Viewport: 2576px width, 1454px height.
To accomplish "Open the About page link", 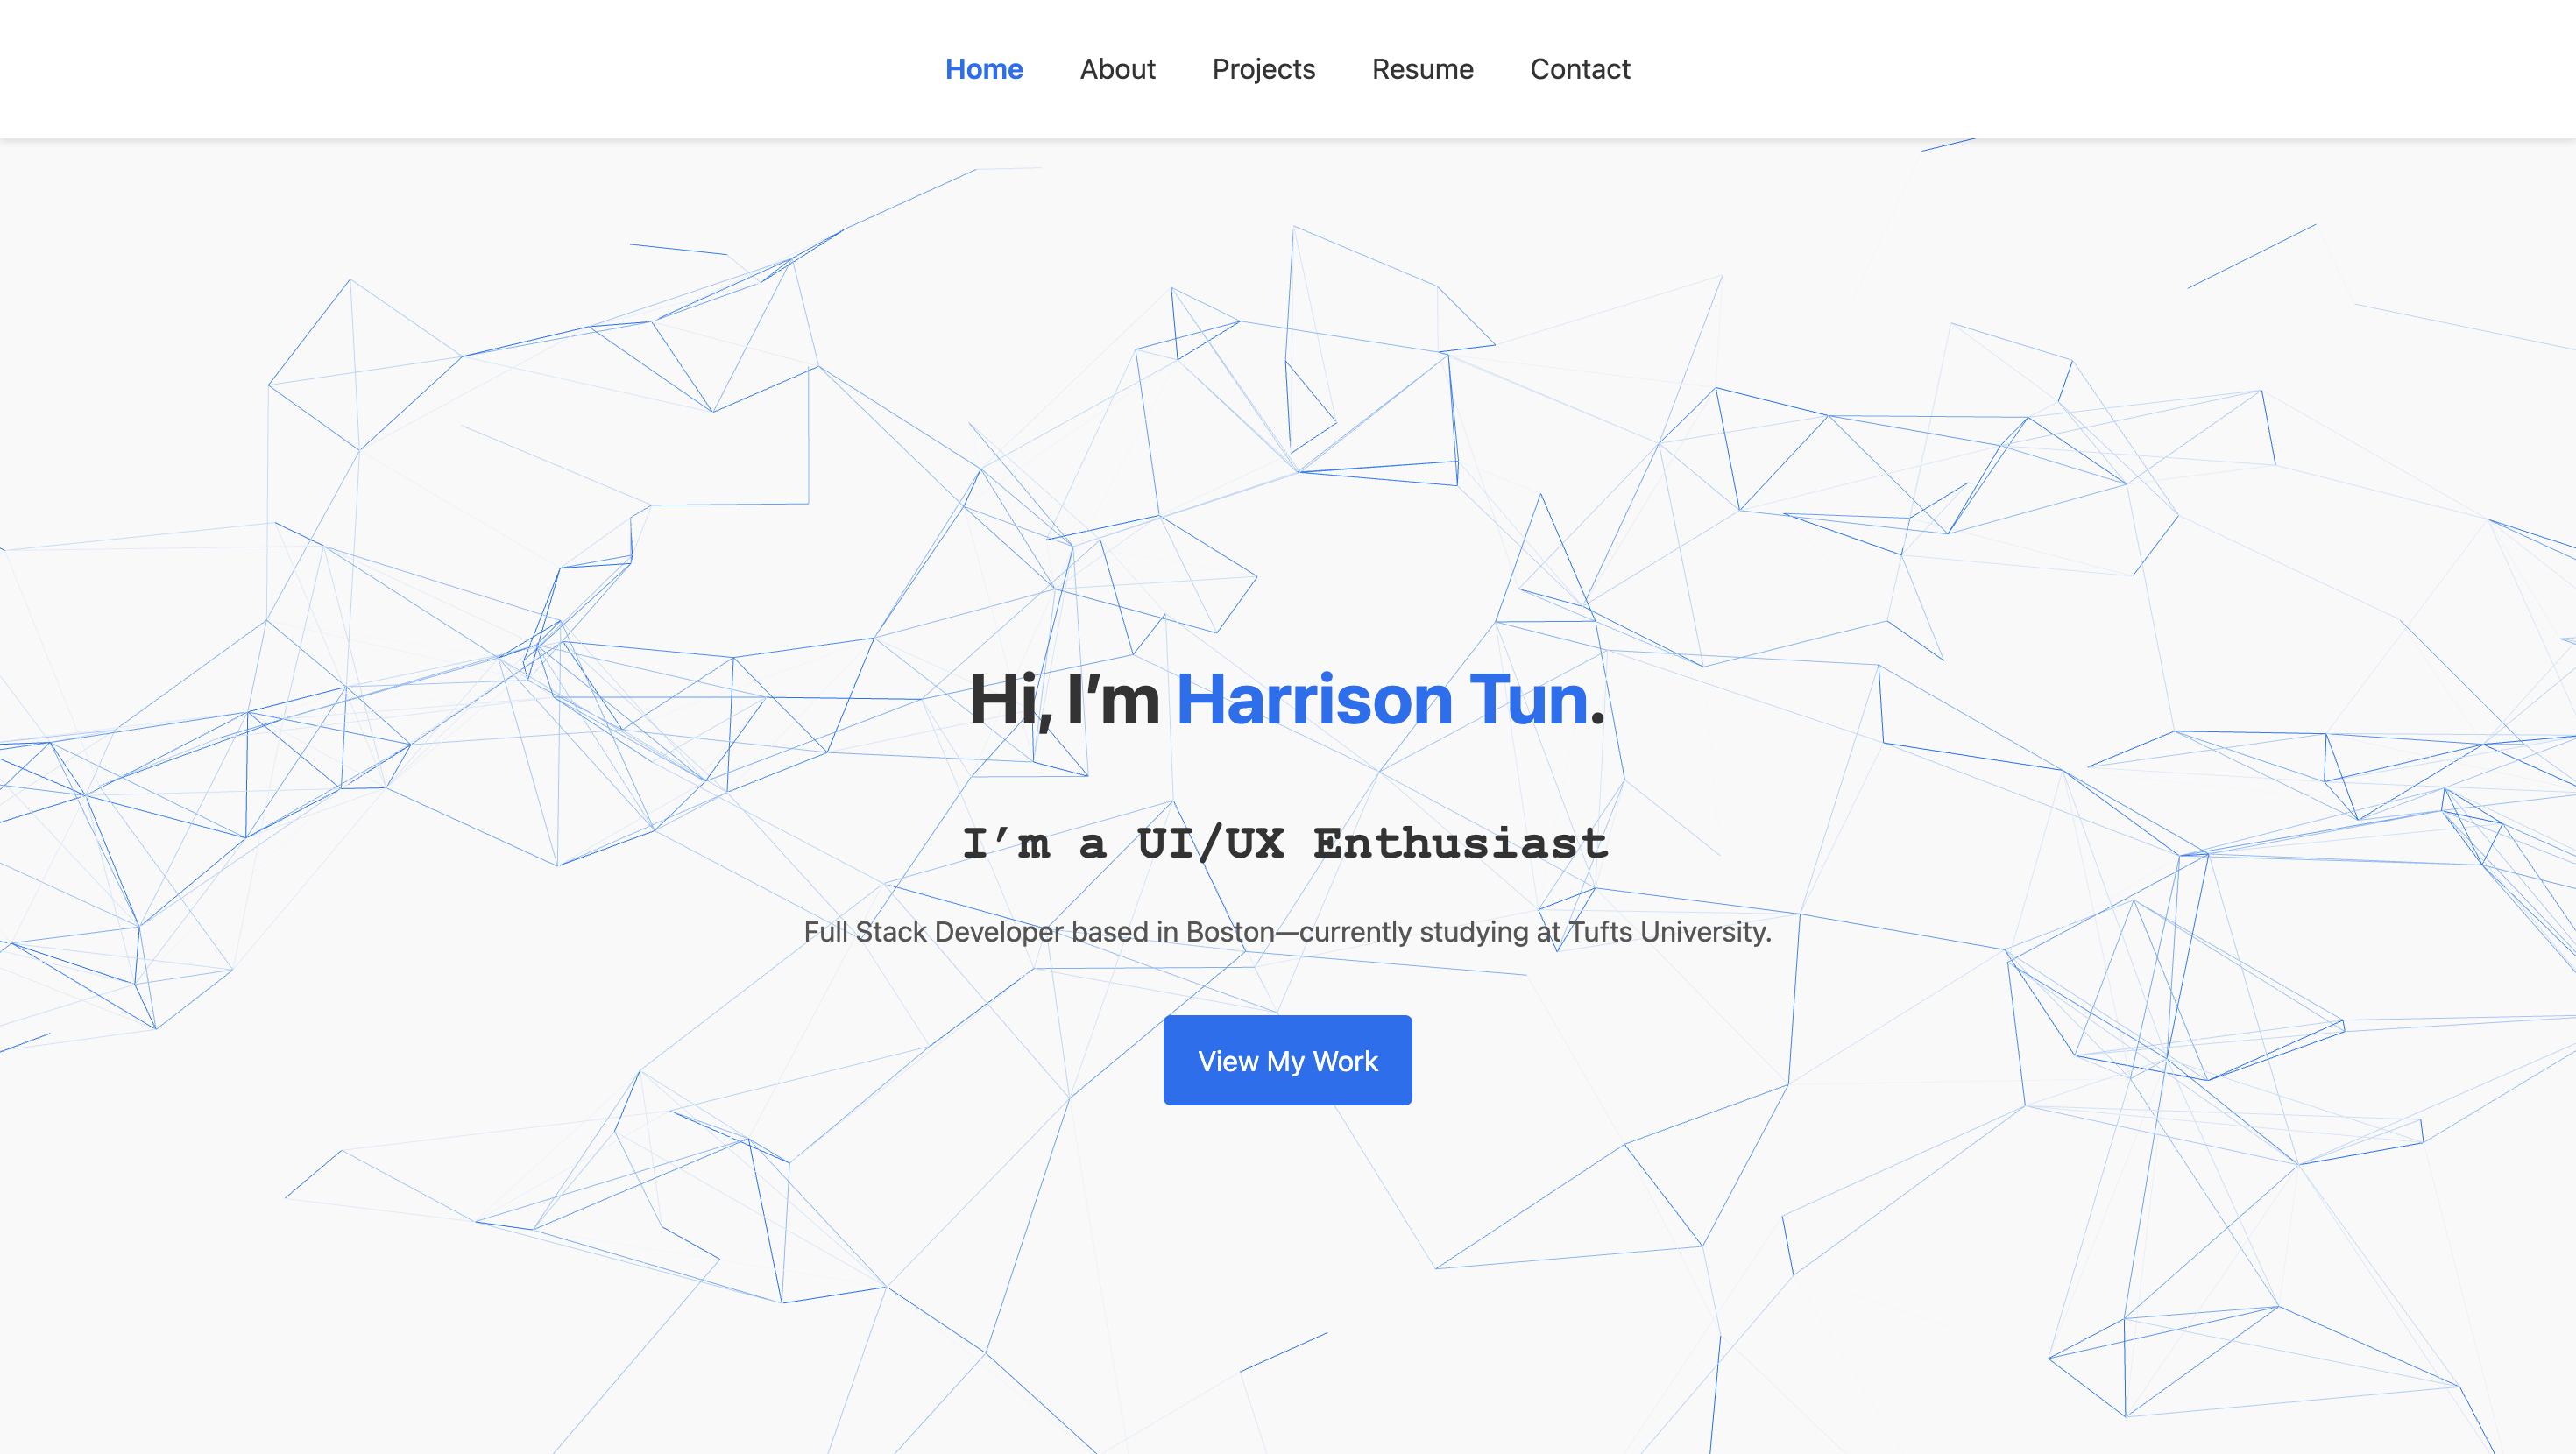I will click(x=1117, y=69).
